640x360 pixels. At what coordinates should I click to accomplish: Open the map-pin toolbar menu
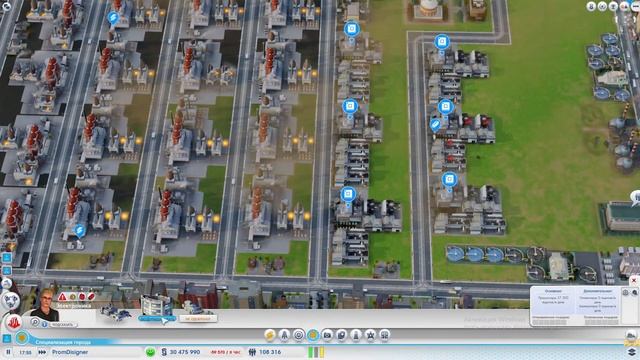click(x=342, y=335)
